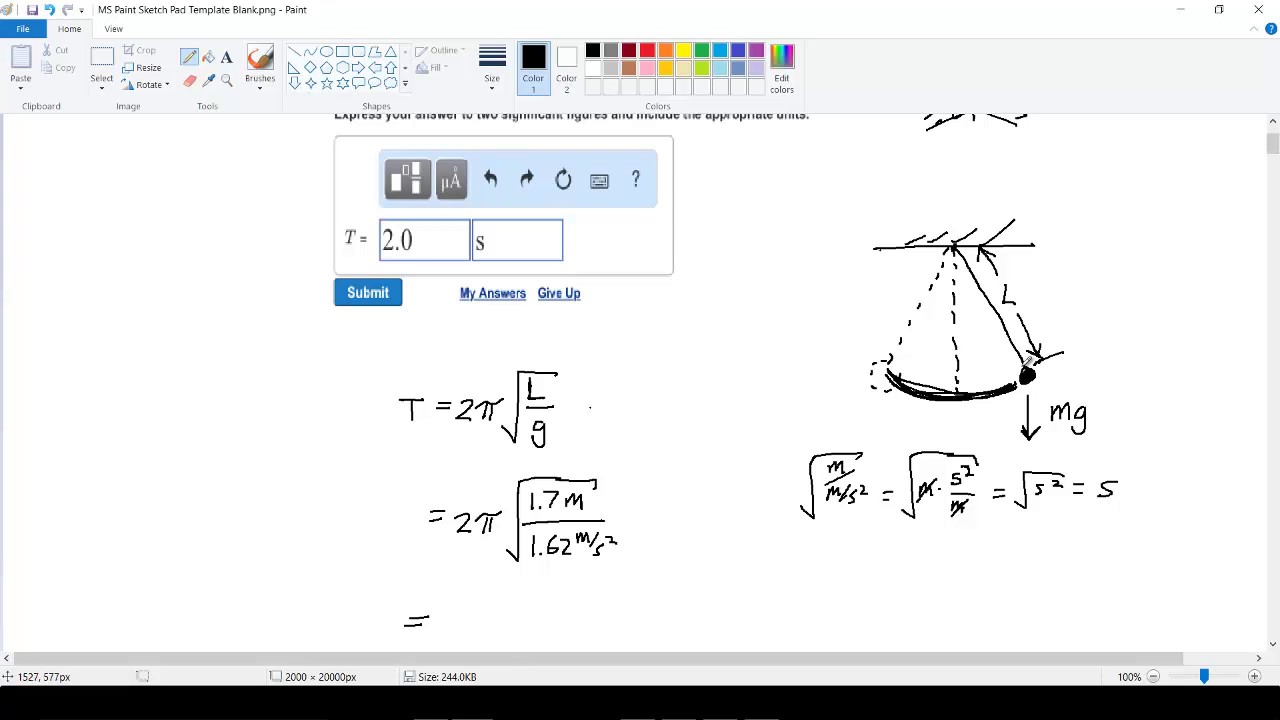The width and height of the screenshot is (1280, 720).
Task: Expand the Shapes gallery more arrow
Action: (x=405, y=84)
